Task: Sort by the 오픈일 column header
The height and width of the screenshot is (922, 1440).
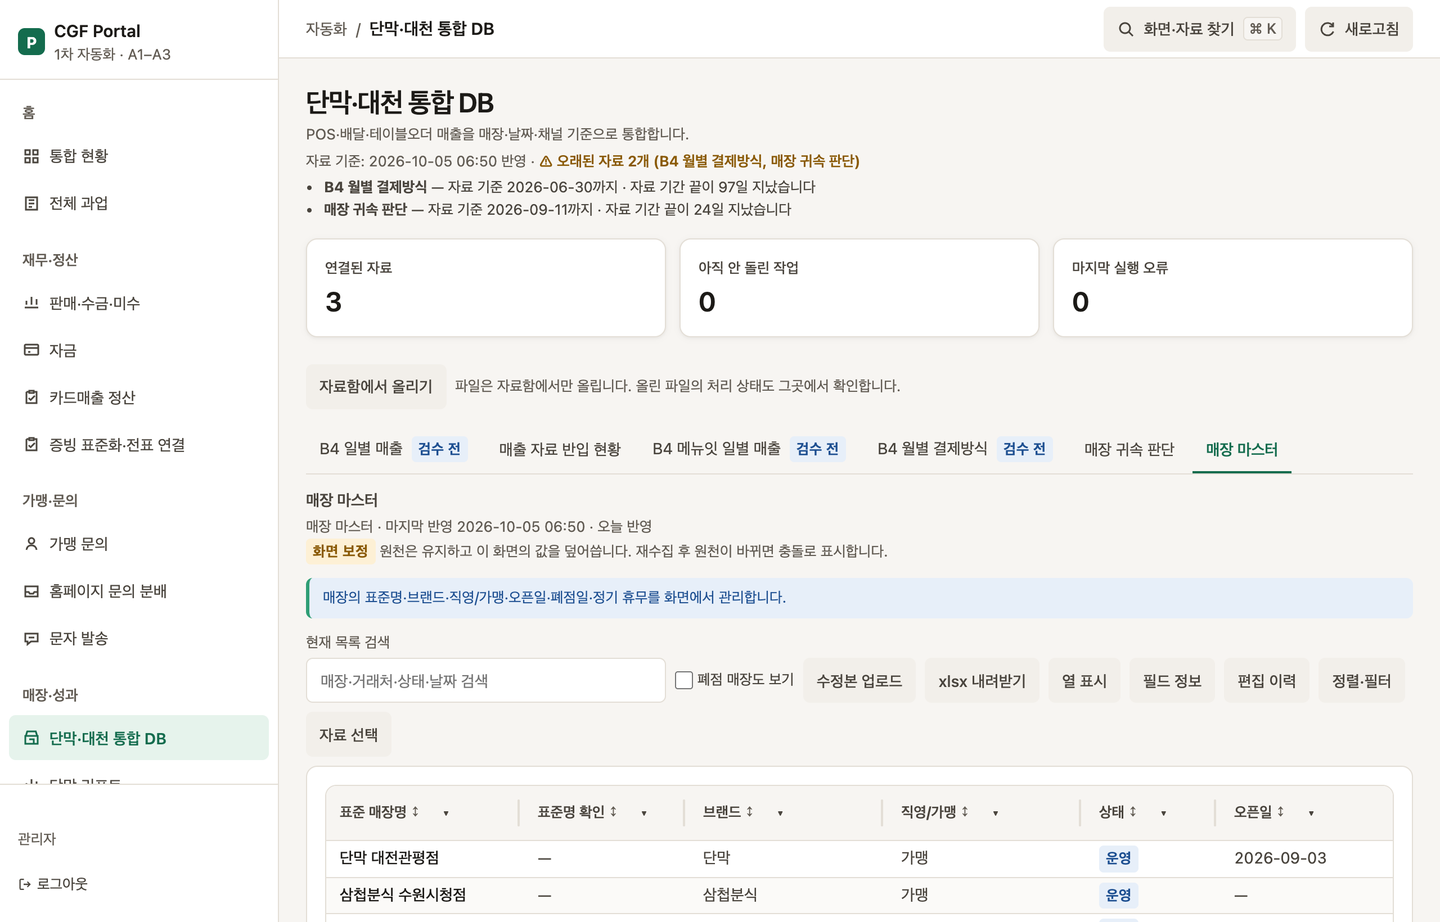Action: pos(1259,812)
